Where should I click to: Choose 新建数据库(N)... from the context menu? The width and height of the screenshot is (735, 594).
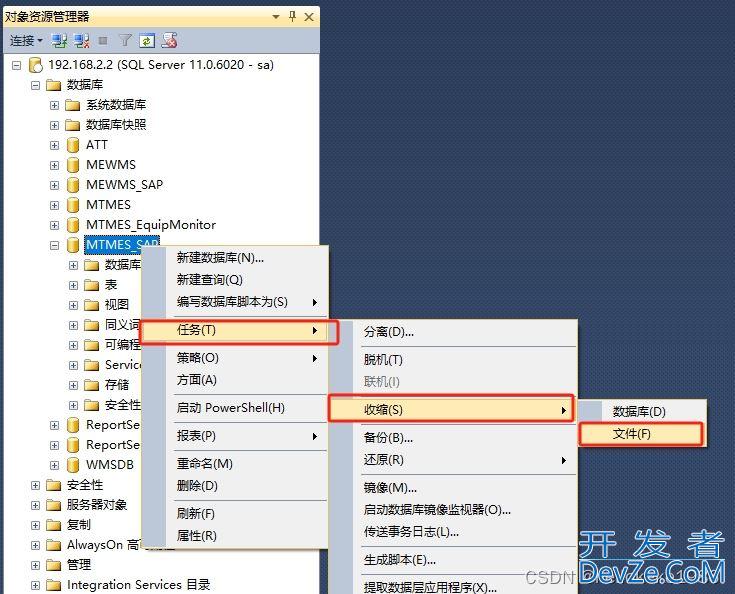point(234,258)
